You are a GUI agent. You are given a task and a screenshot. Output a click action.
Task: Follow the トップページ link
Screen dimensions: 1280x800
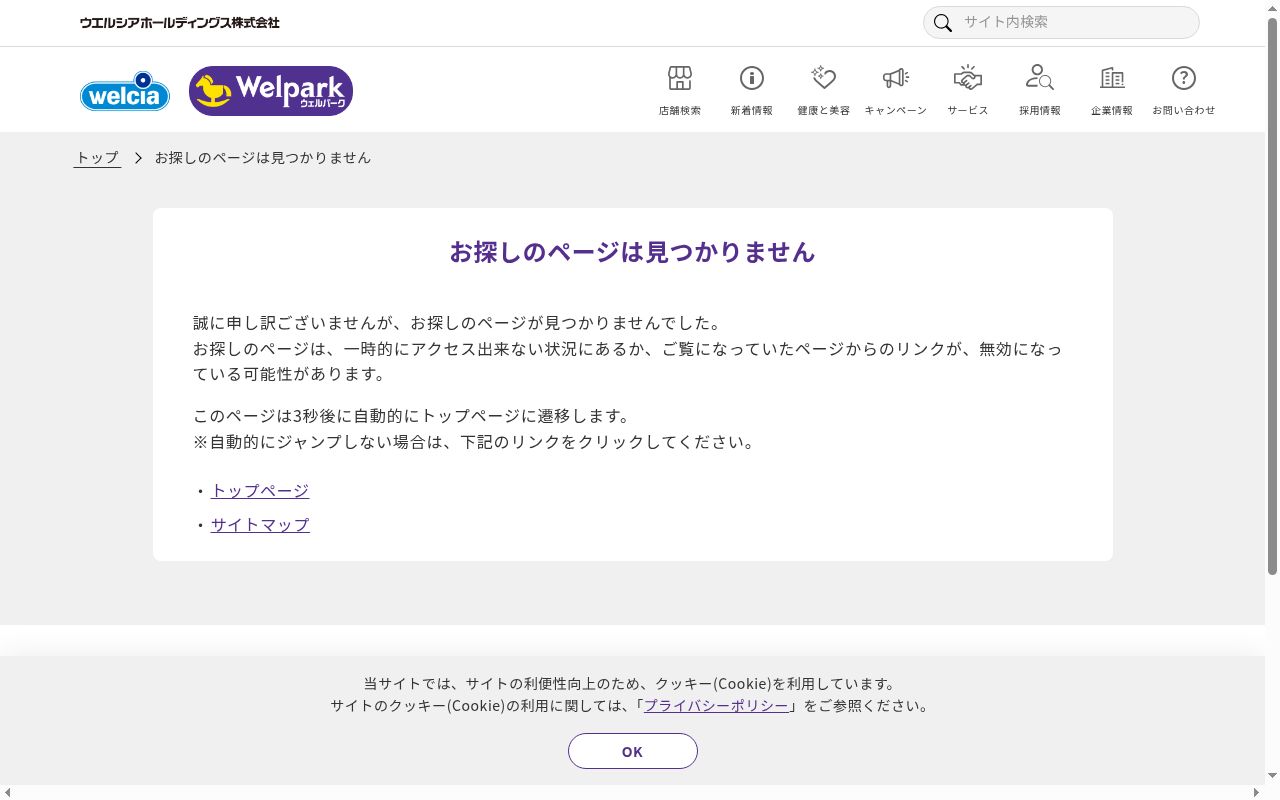260,491
